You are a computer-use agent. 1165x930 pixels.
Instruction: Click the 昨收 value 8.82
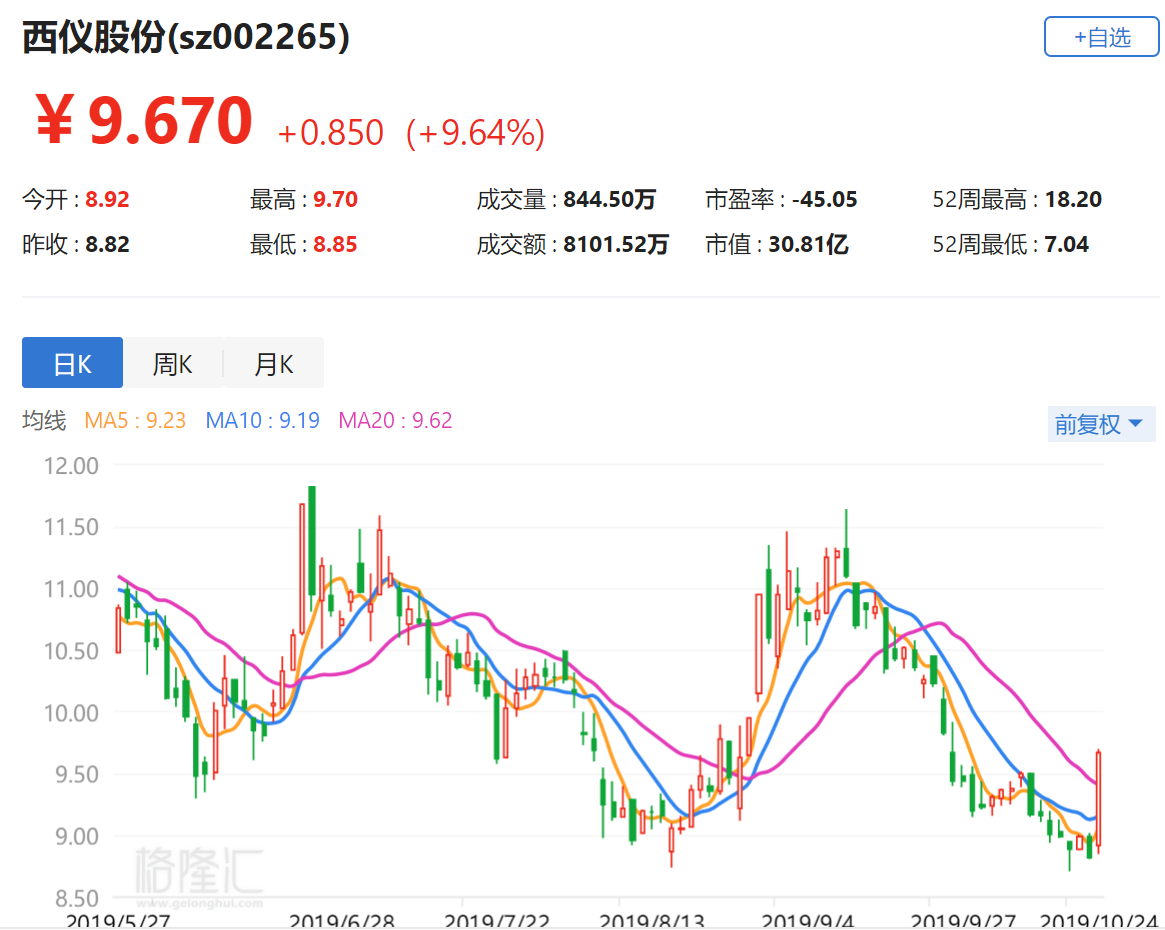tap(107, 244)
